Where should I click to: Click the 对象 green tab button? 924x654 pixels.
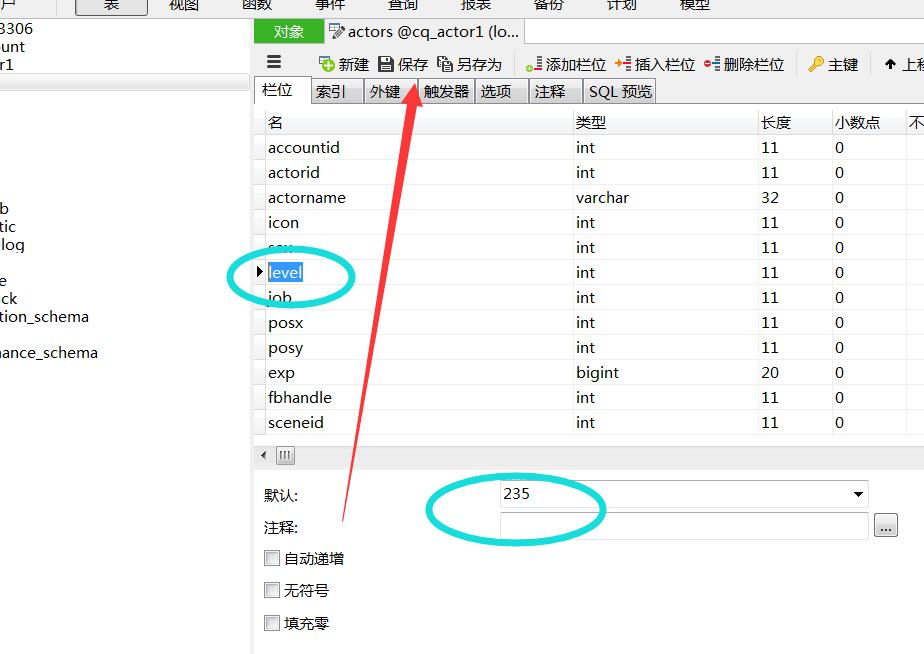289,32
